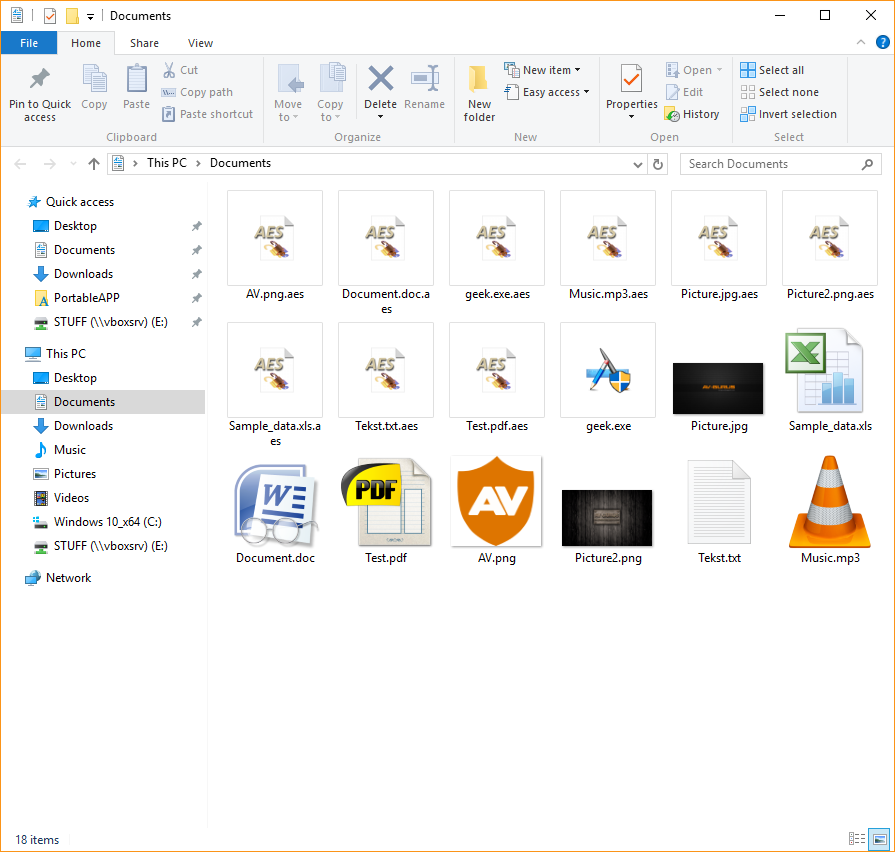Switch to large icons view in status bar
Image resolution: width=895 pixels, height=852 pixels.
tap(879, 839)
